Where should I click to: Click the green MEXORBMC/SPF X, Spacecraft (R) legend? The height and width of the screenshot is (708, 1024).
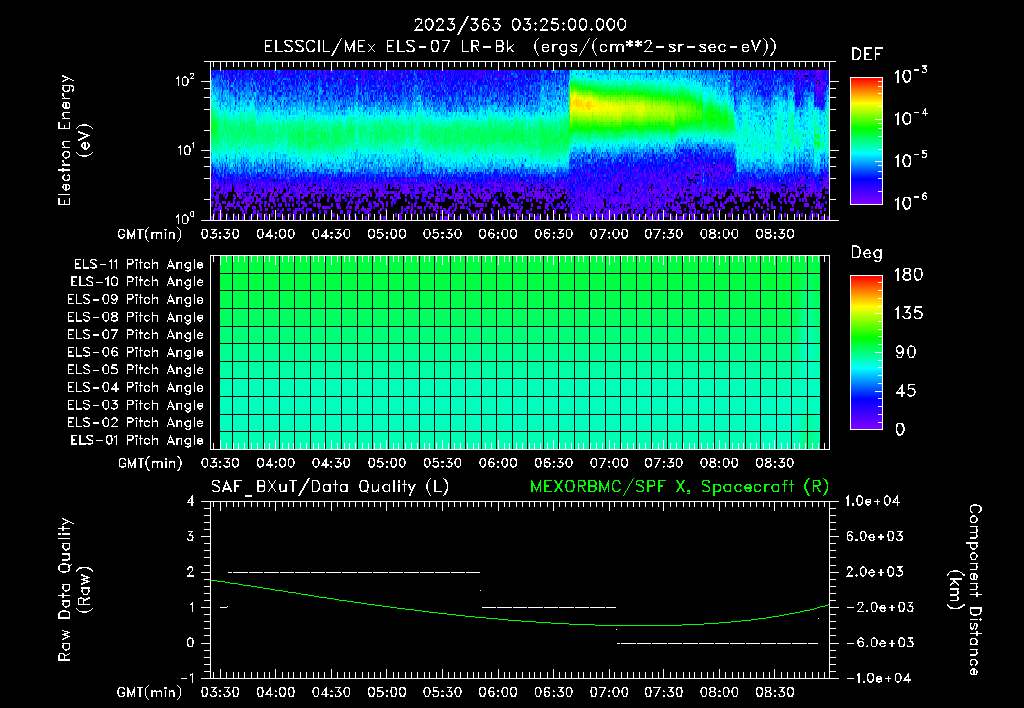(679, 487)
